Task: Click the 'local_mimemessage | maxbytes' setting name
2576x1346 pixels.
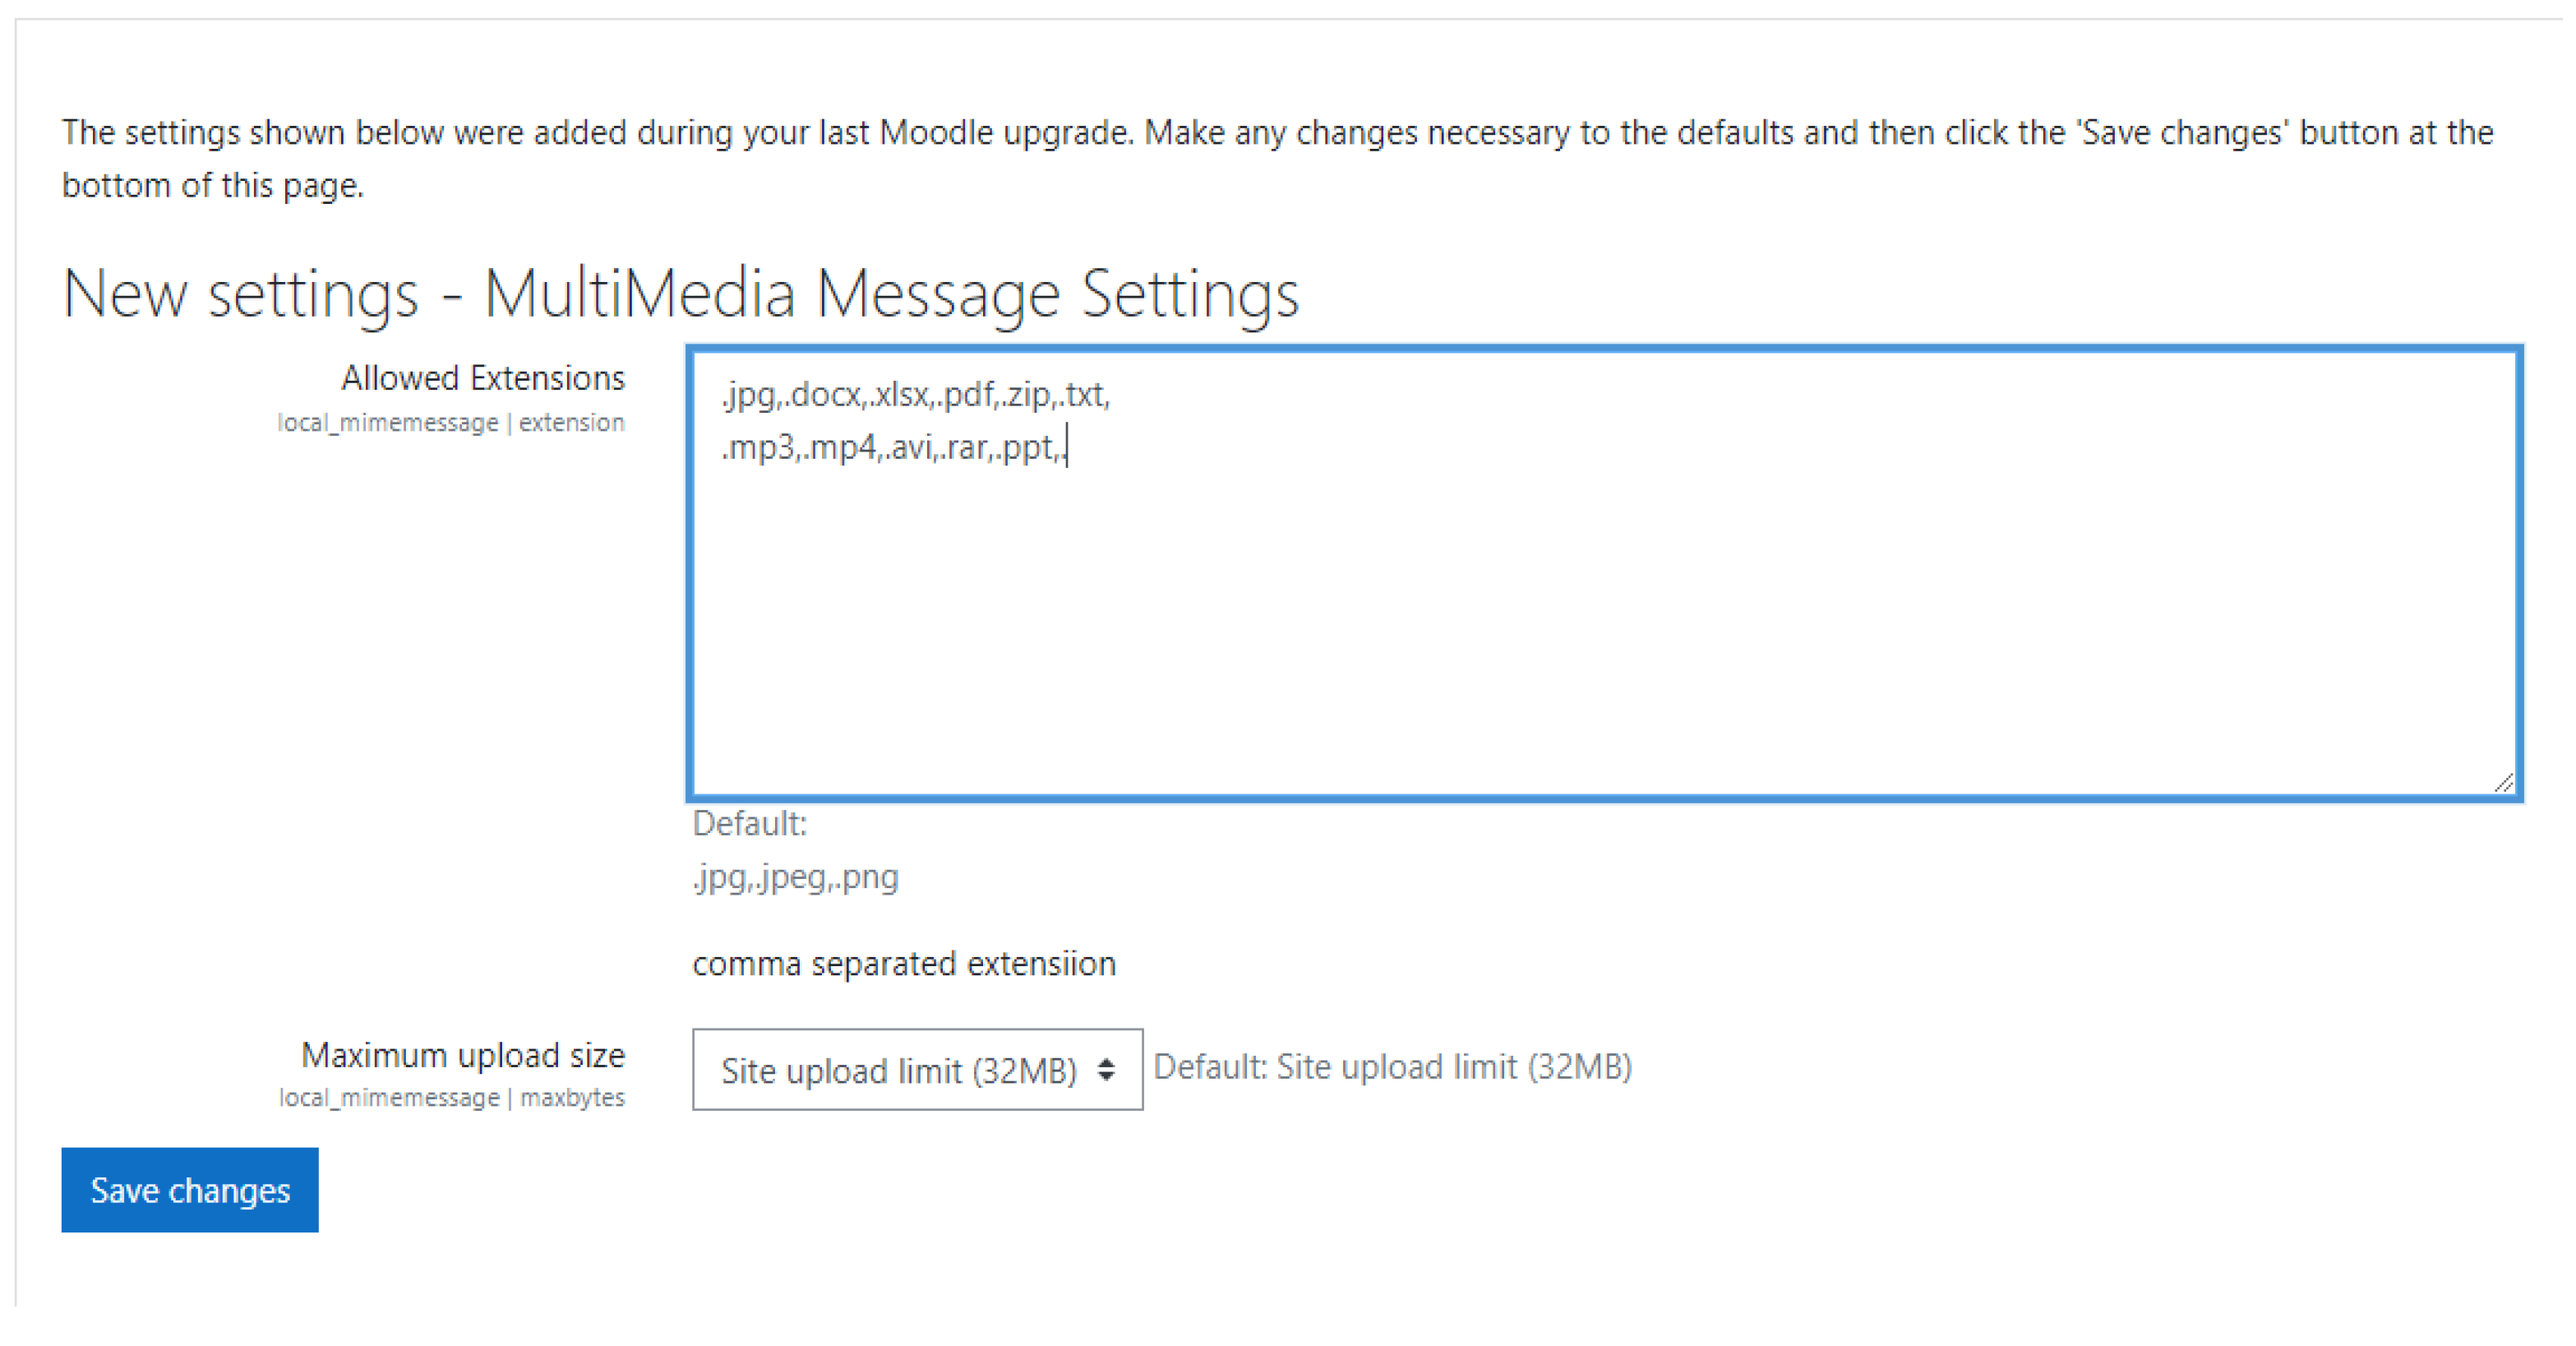Action: point(452,1098)
